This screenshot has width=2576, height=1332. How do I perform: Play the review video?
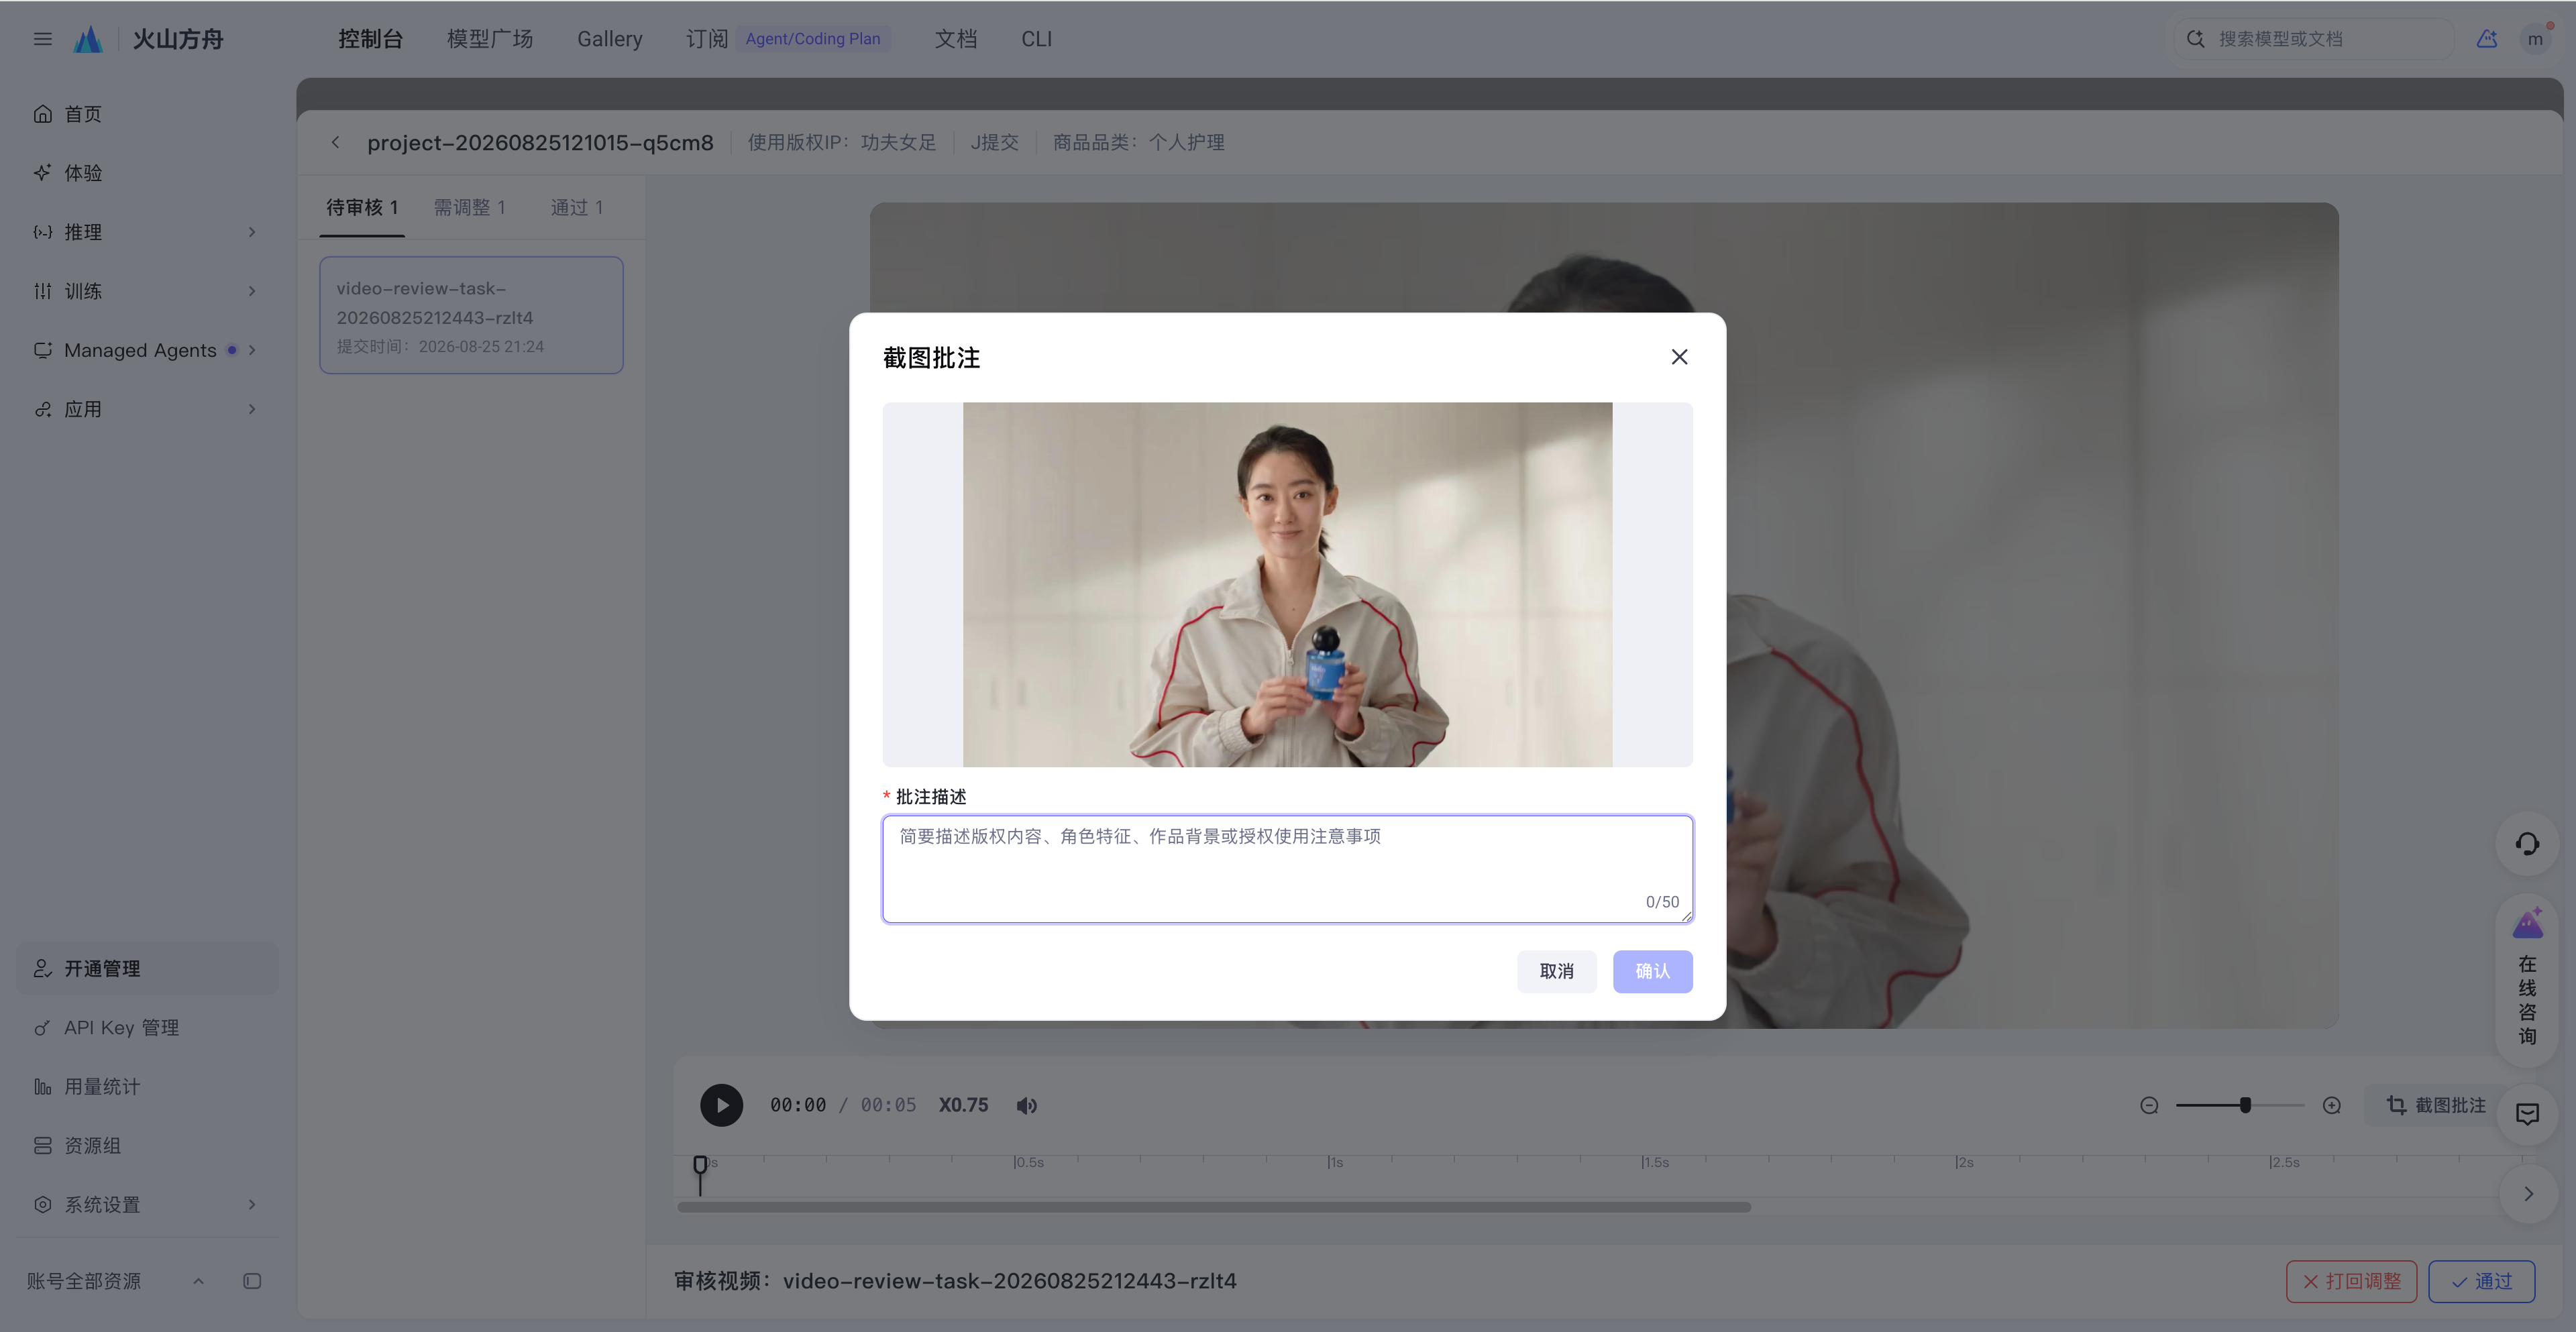coord(721,1105)
